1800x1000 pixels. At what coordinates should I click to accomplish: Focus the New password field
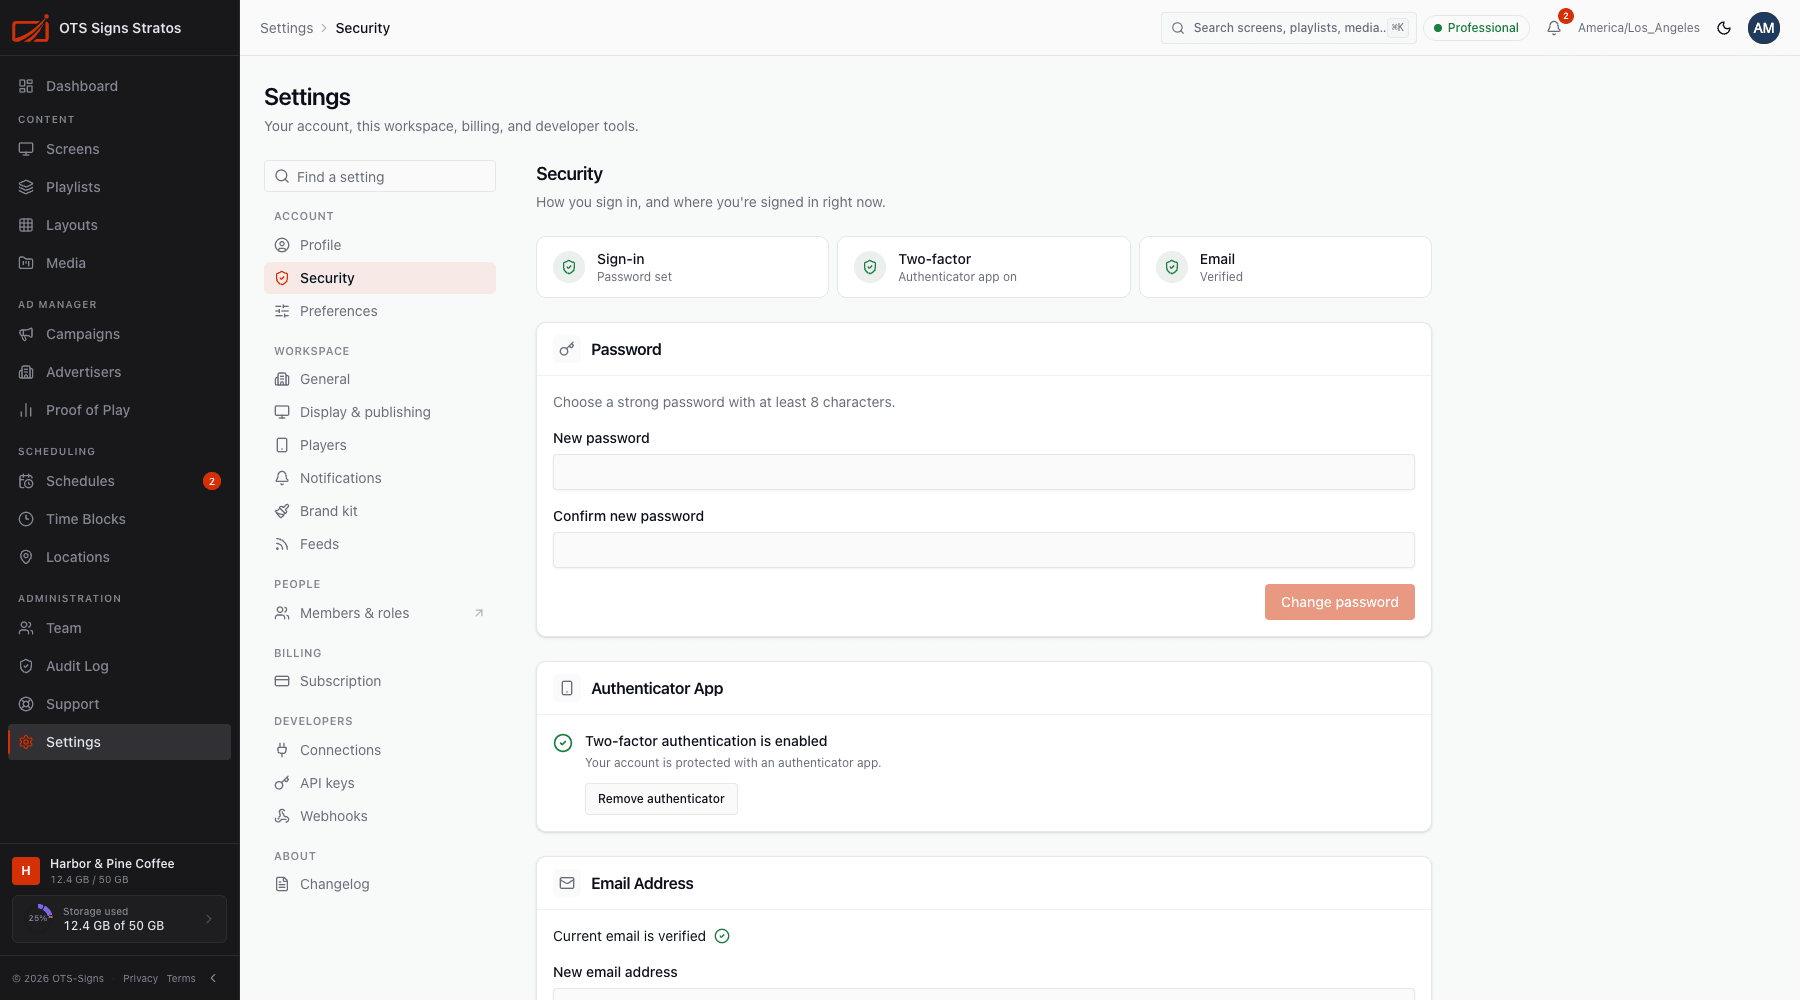984,472
